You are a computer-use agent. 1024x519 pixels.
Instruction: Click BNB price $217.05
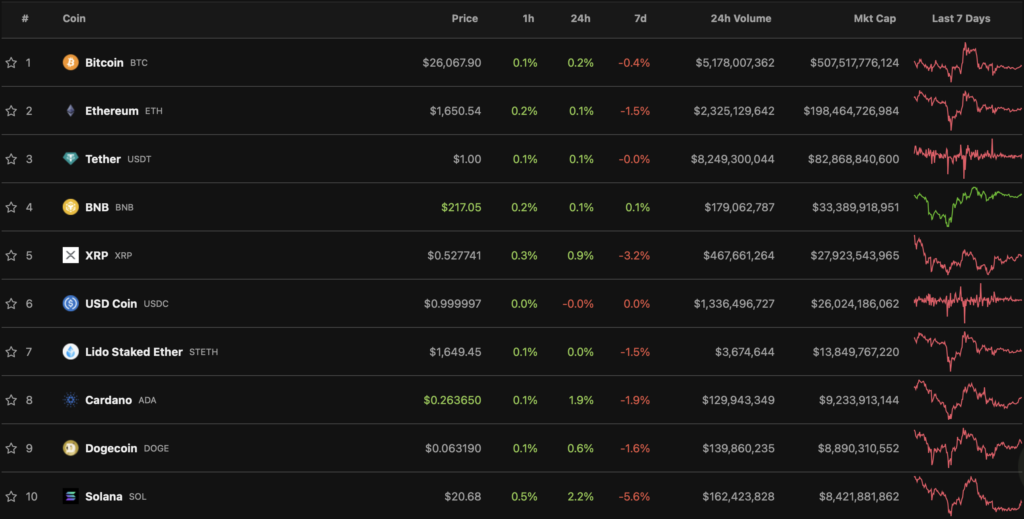(461, 207)
